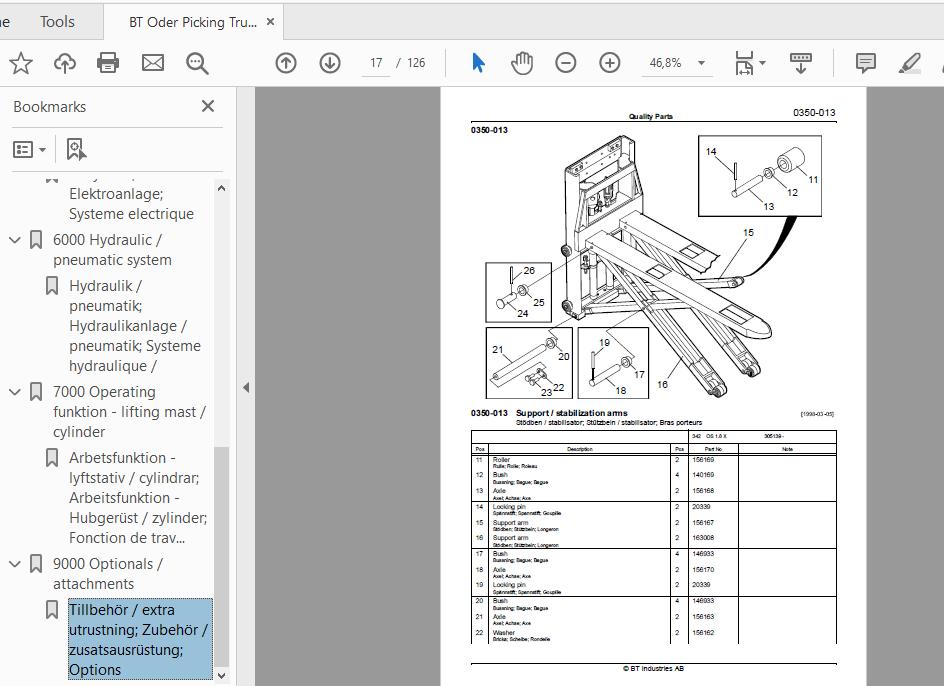This screenshot has width=944, height=686.
Task: Select the BT Oder Picking Truck document tab
Action: point(192,21)
